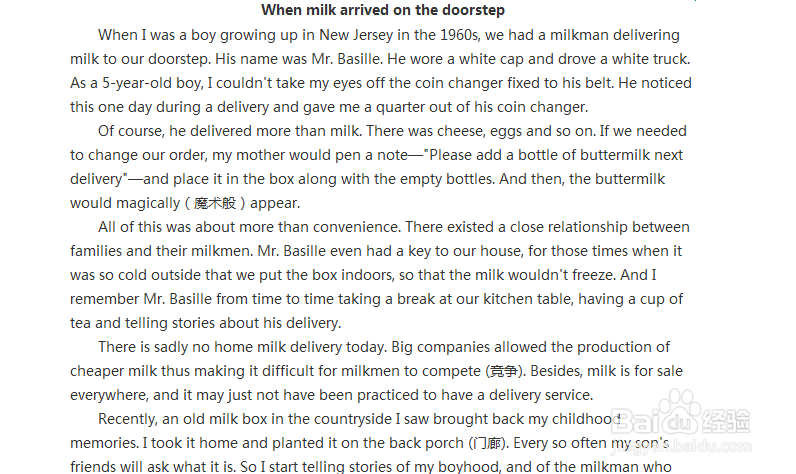Select the paragraph starting 'When I was a boy'
This screenshot has width=796, height=474.
click(381, 71)
